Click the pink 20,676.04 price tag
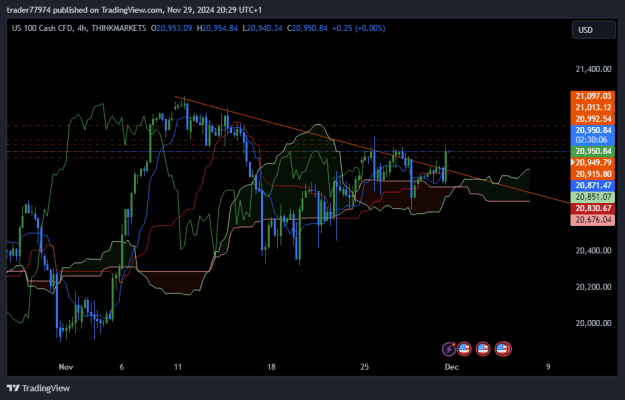The image size is (625, 400). (593, 220)
